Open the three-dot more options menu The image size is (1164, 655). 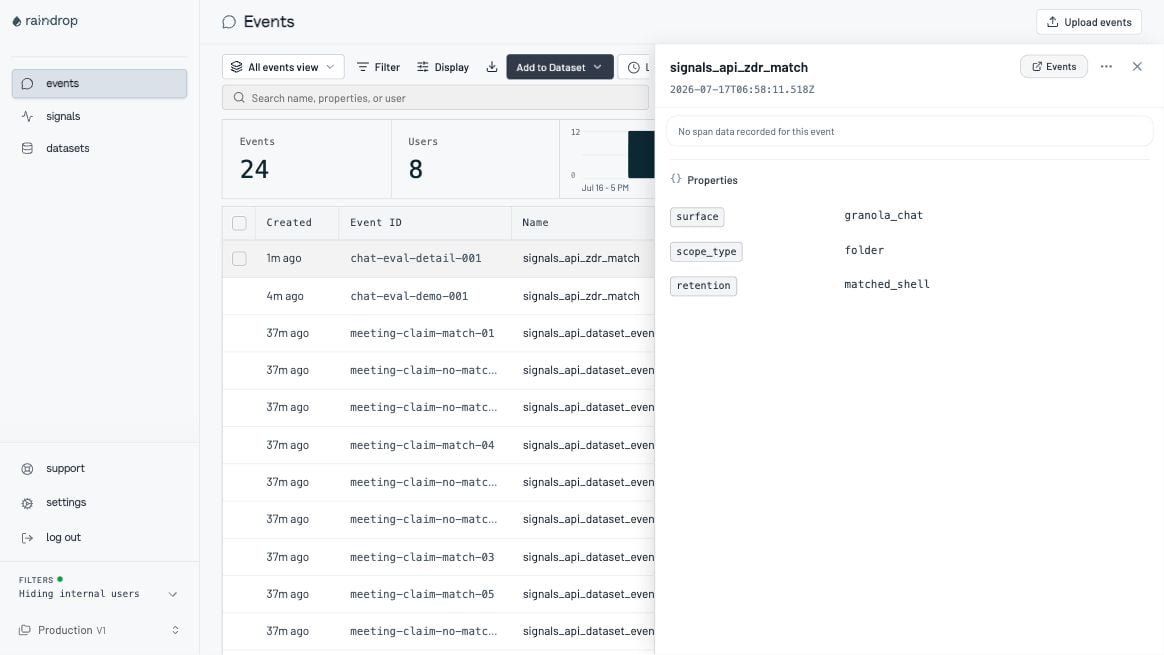tap(1106, 66)
